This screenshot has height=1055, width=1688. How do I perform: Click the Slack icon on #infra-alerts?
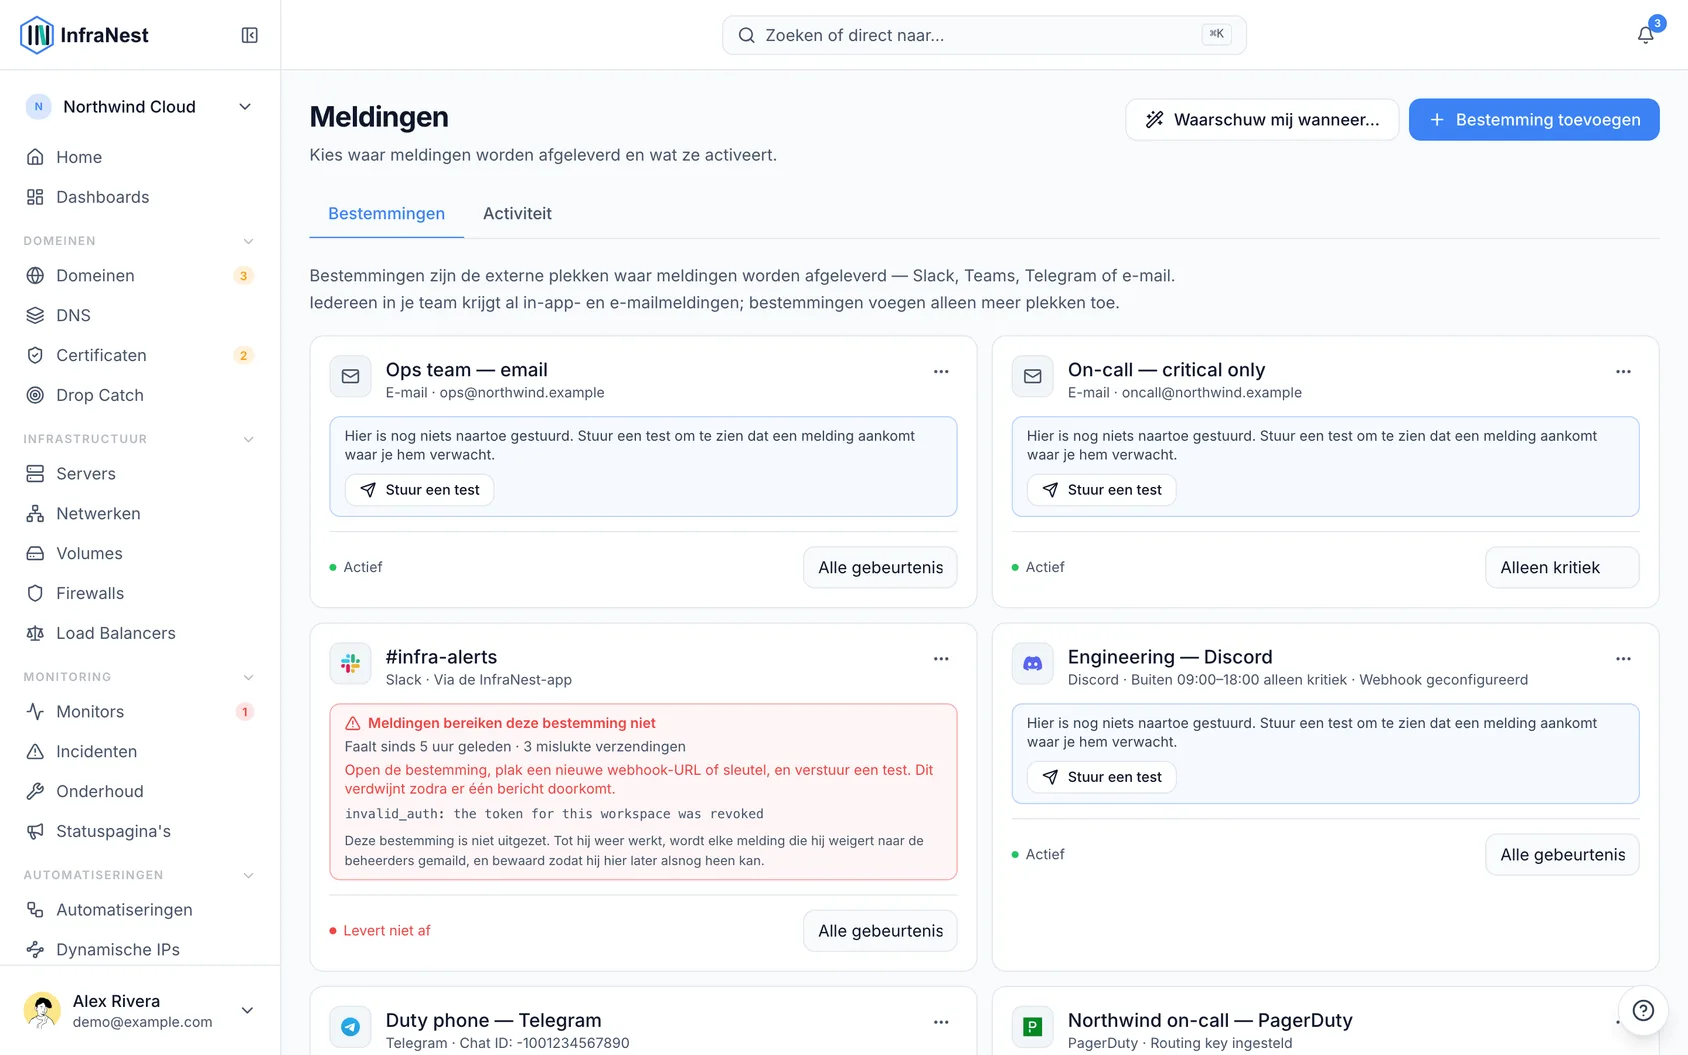(x=350, y=664)
